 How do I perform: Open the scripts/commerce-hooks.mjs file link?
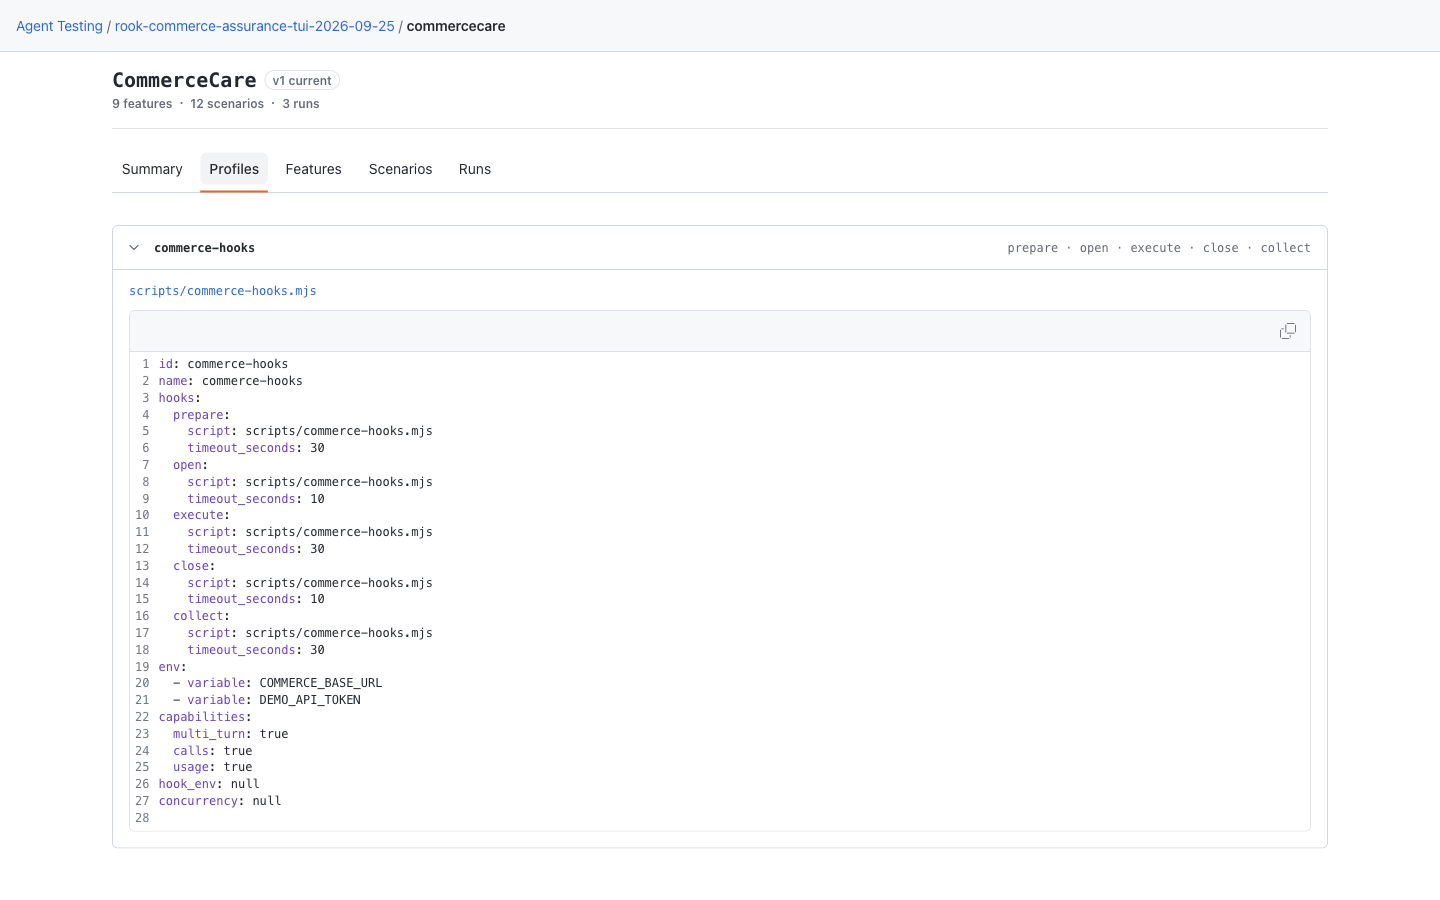[x=223, y=291]
